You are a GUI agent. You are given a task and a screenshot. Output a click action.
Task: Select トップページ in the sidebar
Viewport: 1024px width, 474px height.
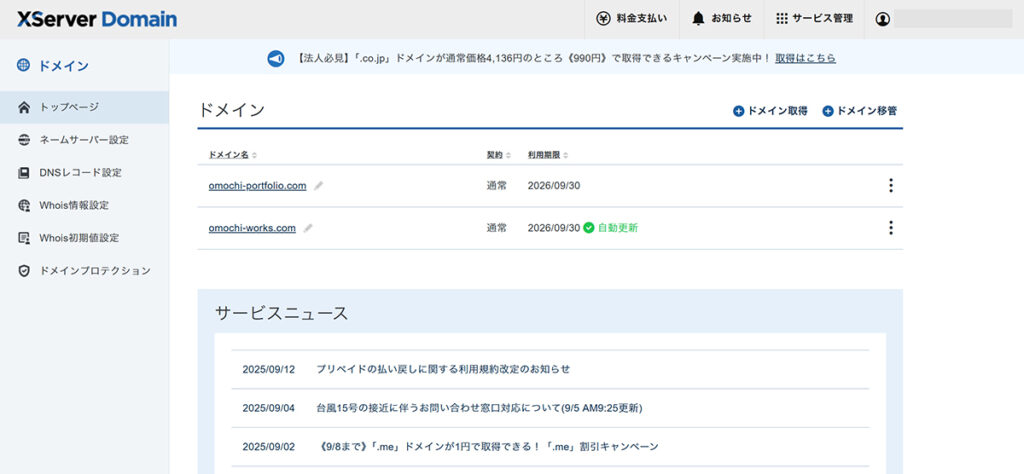tap(68, 106)
